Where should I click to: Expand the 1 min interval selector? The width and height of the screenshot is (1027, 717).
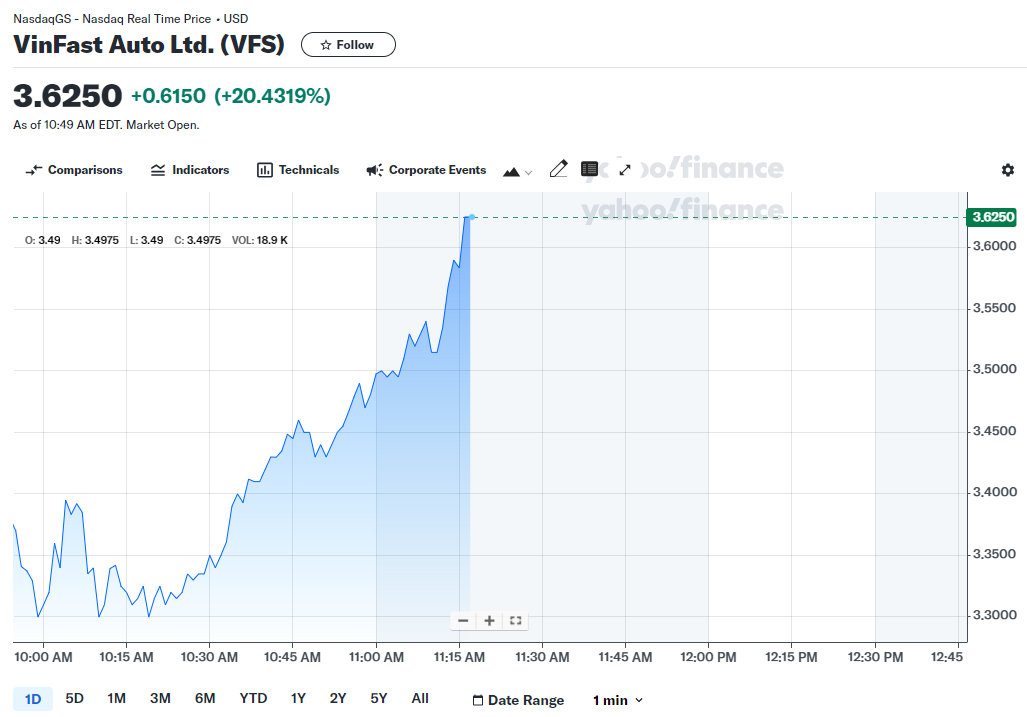pyautogui.click(x=618, y=701)
